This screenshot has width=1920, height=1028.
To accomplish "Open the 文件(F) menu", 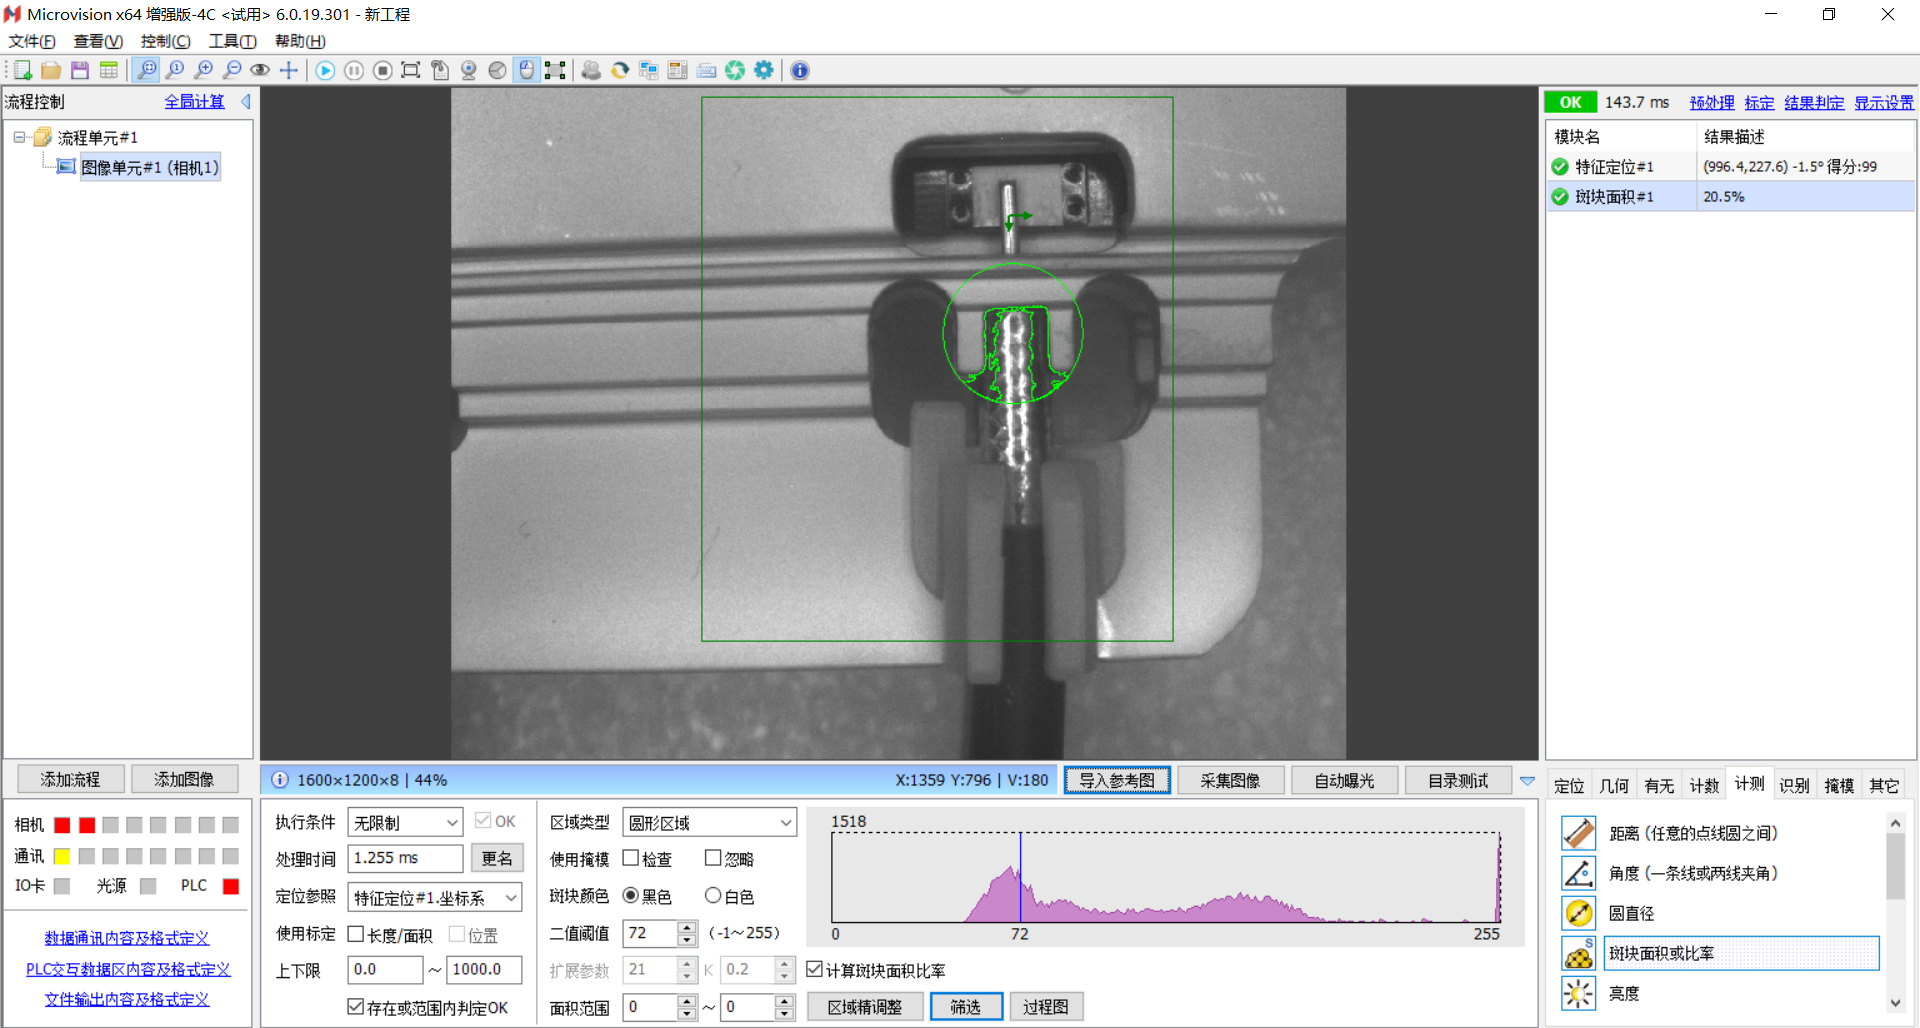I will [x=32, y=41].
